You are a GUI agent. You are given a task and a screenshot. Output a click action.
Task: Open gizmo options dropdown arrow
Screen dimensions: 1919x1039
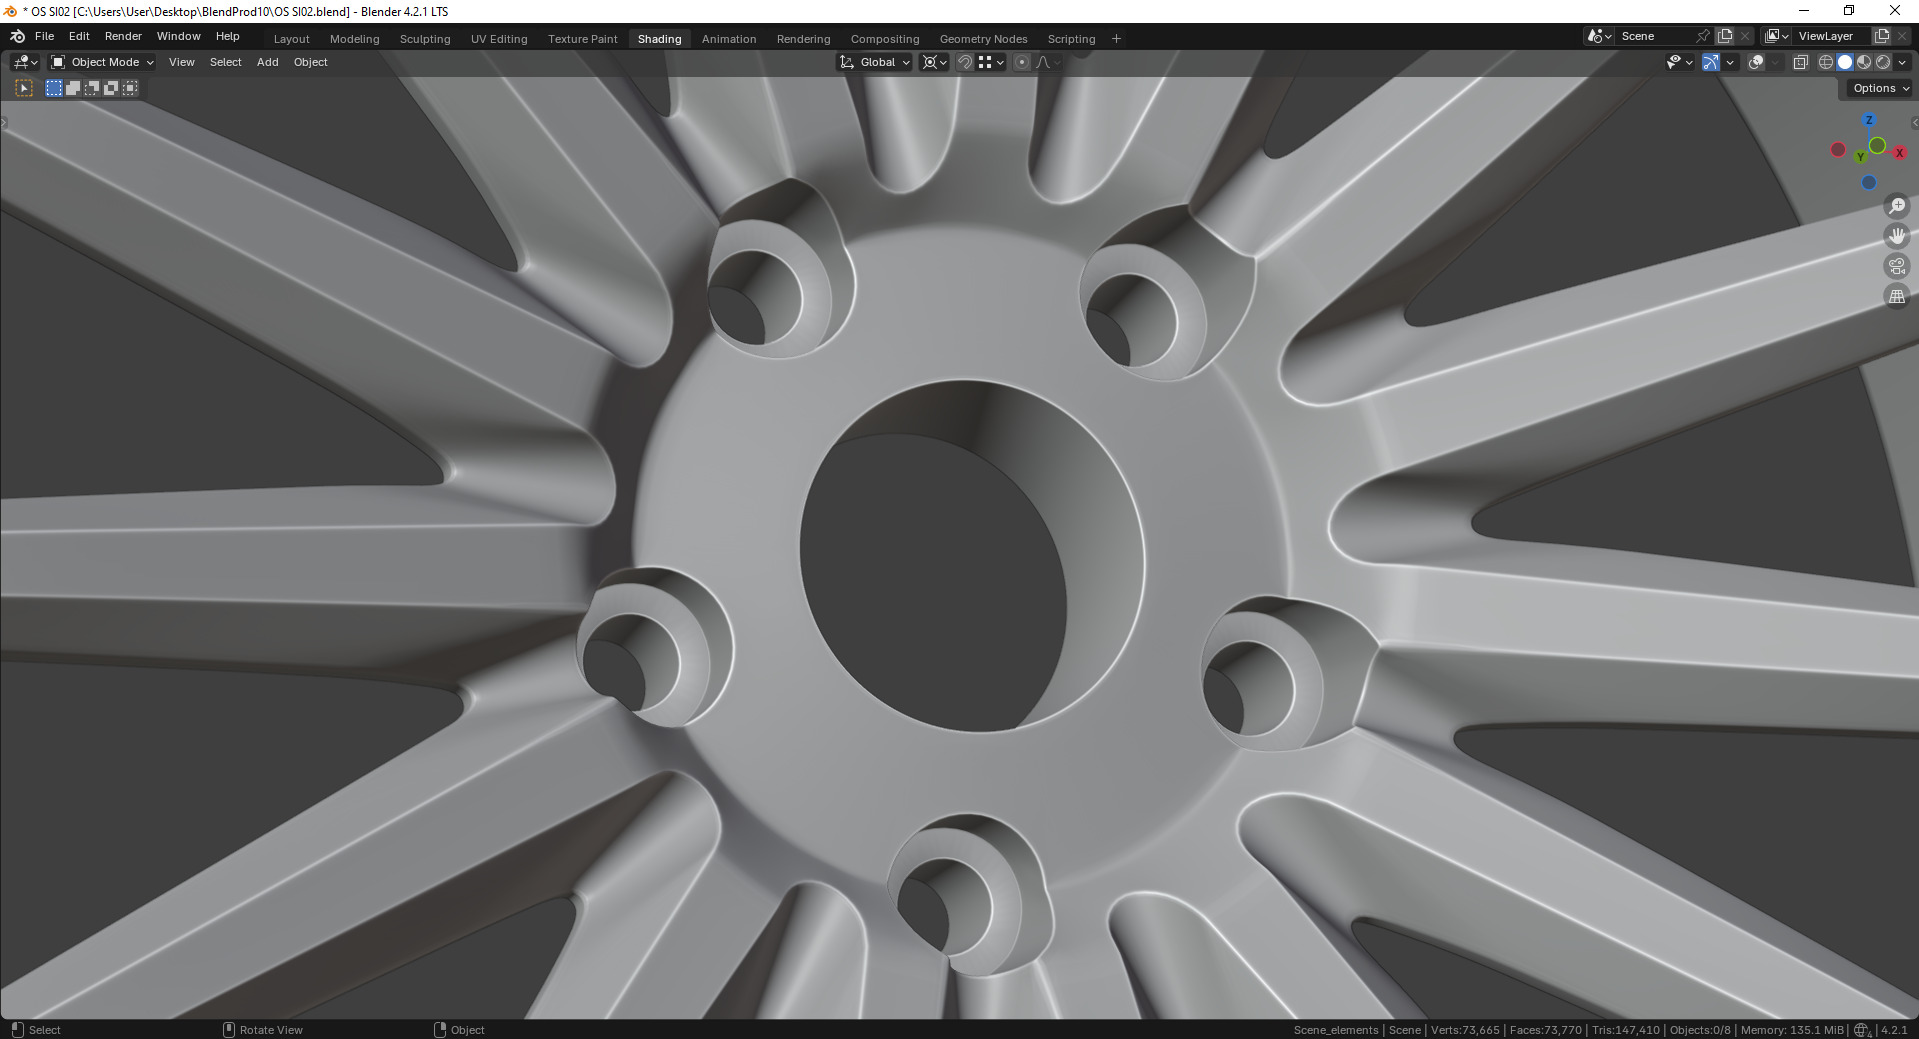click(1730, 62)
